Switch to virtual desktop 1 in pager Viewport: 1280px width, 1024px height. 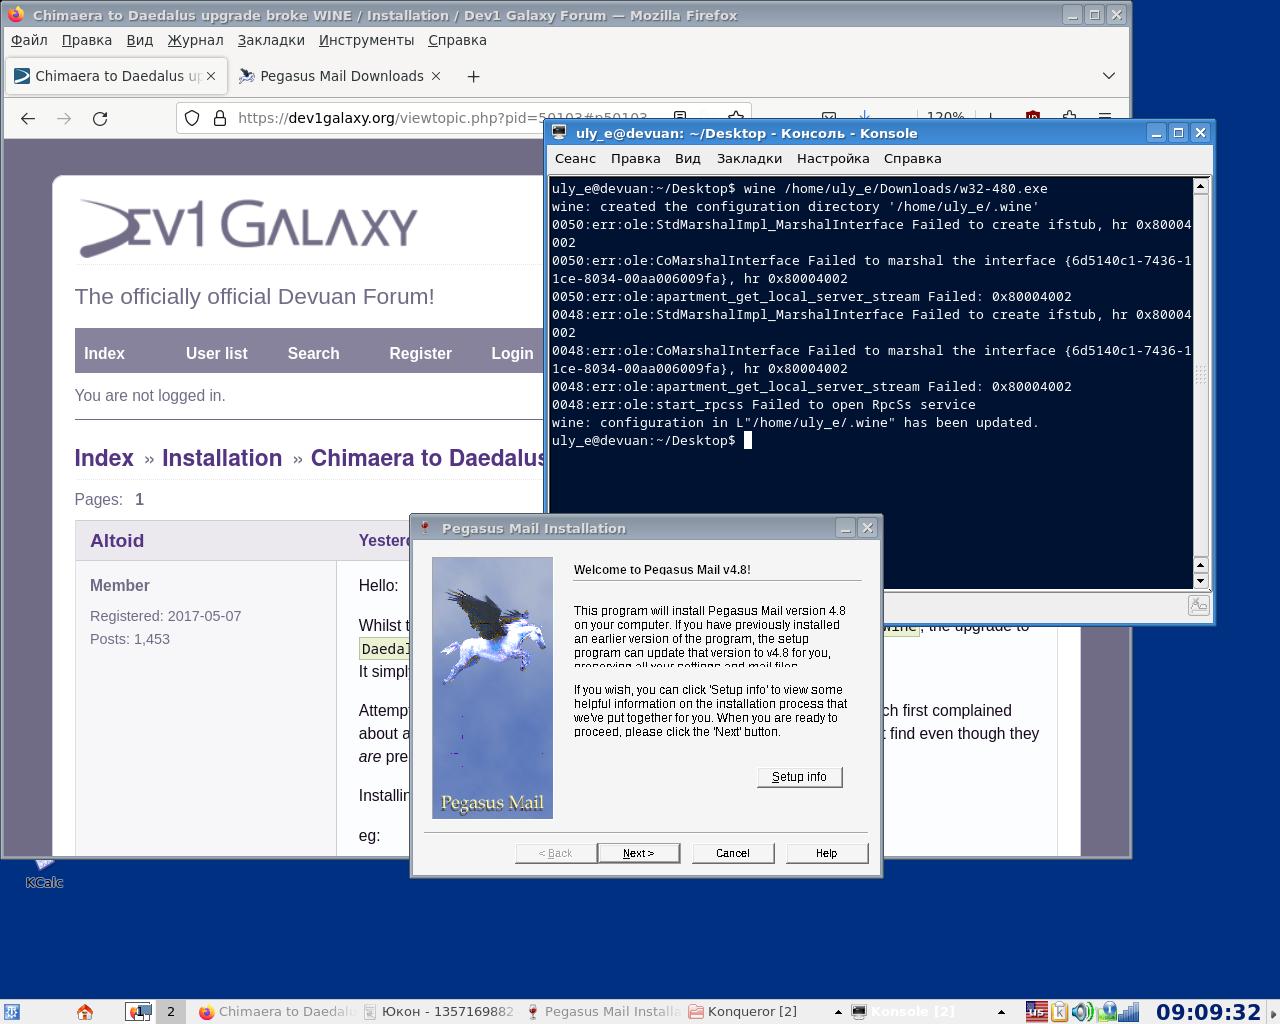[138, 1012]
